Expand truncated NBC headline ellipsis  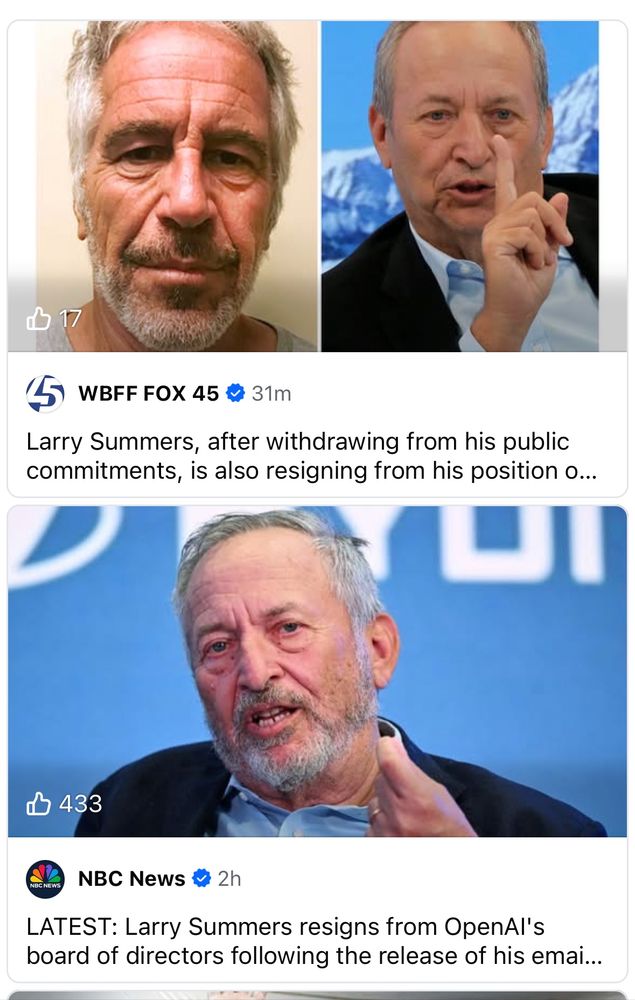(592, 956)
